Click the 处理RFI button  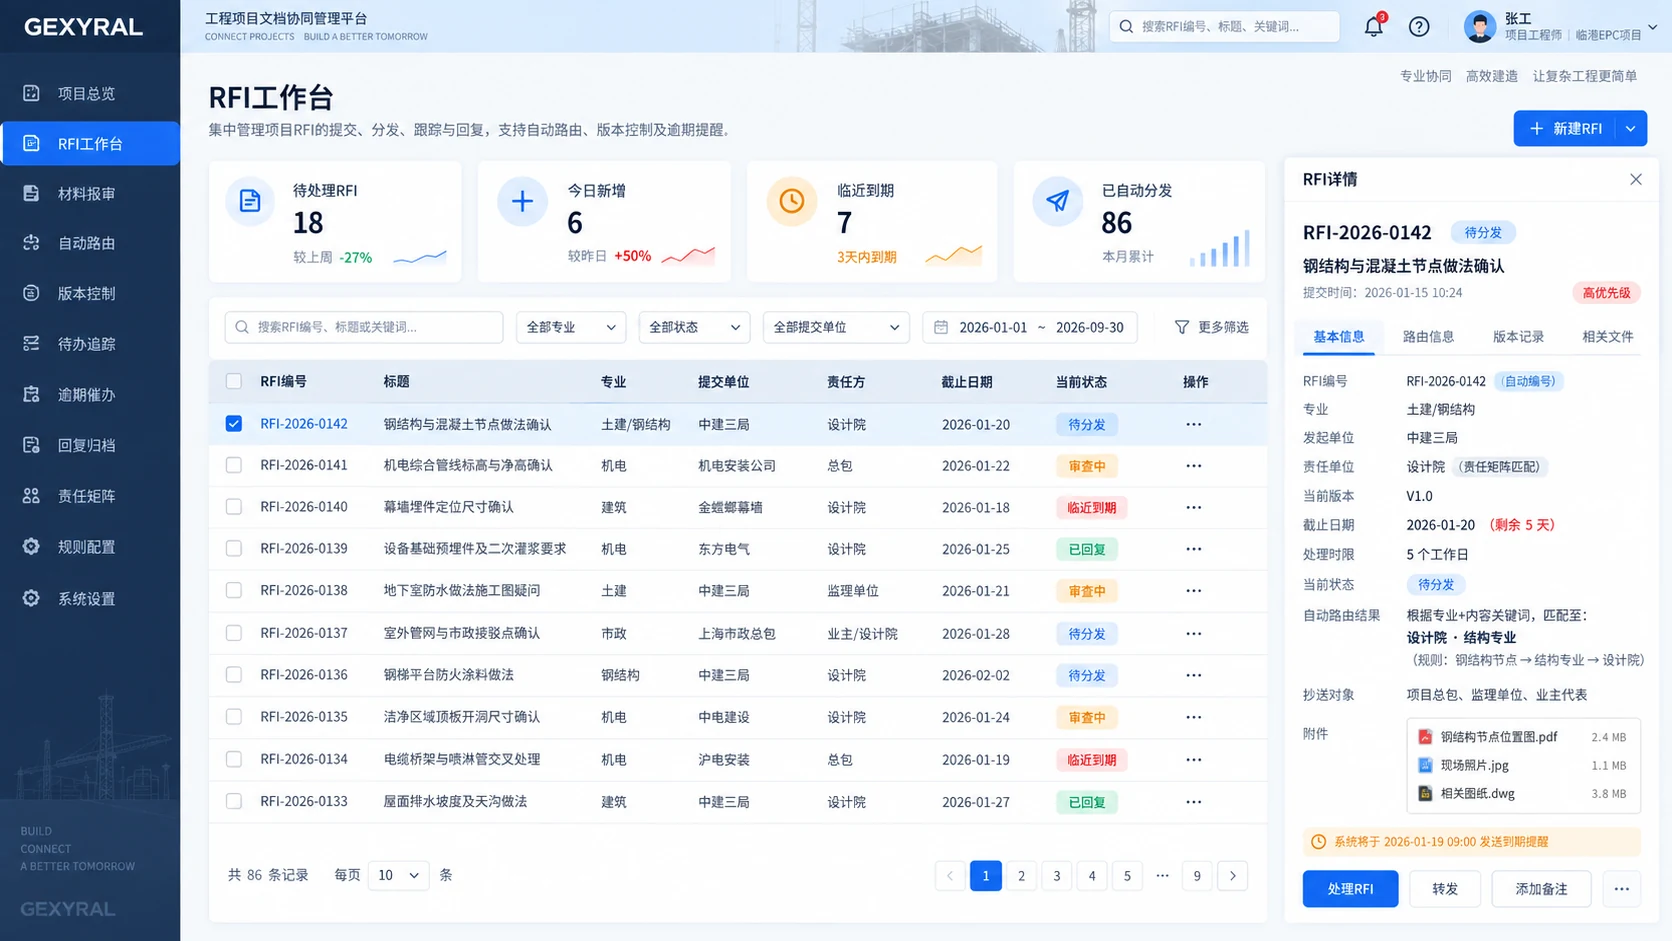[x=1350, y=889]
